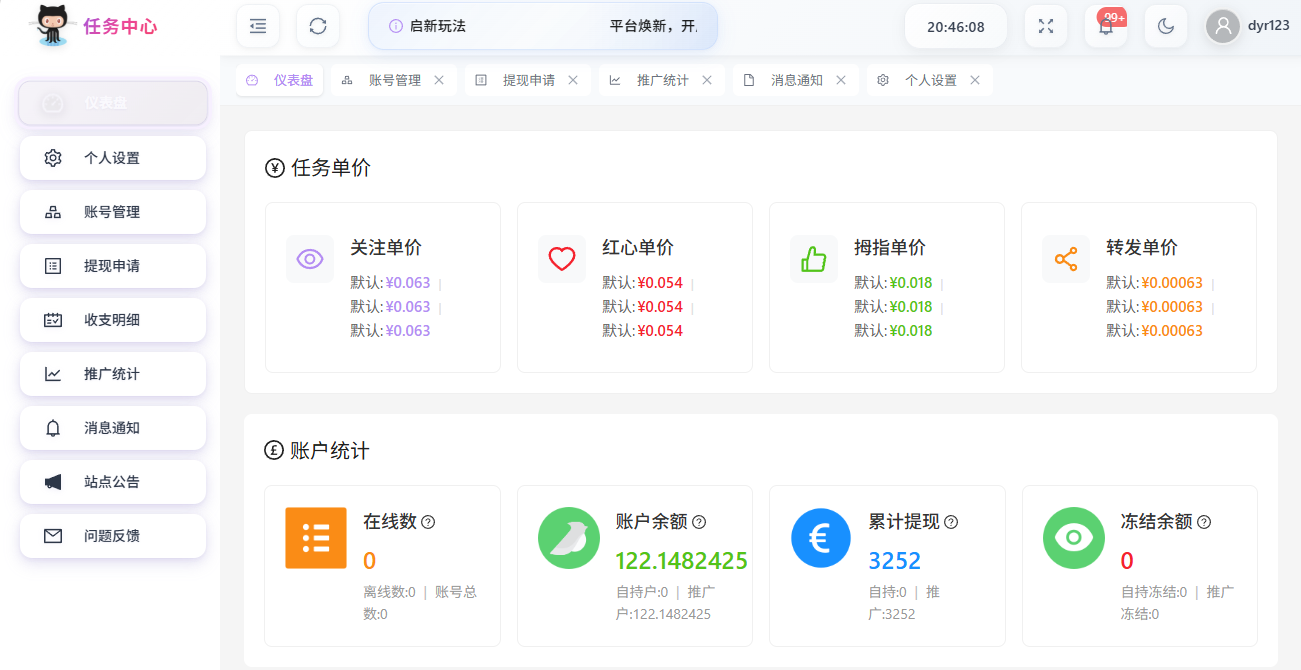Go to 站点公告 in the sidebar
Screen dimensions: 1301x670
tap(112, 482)
